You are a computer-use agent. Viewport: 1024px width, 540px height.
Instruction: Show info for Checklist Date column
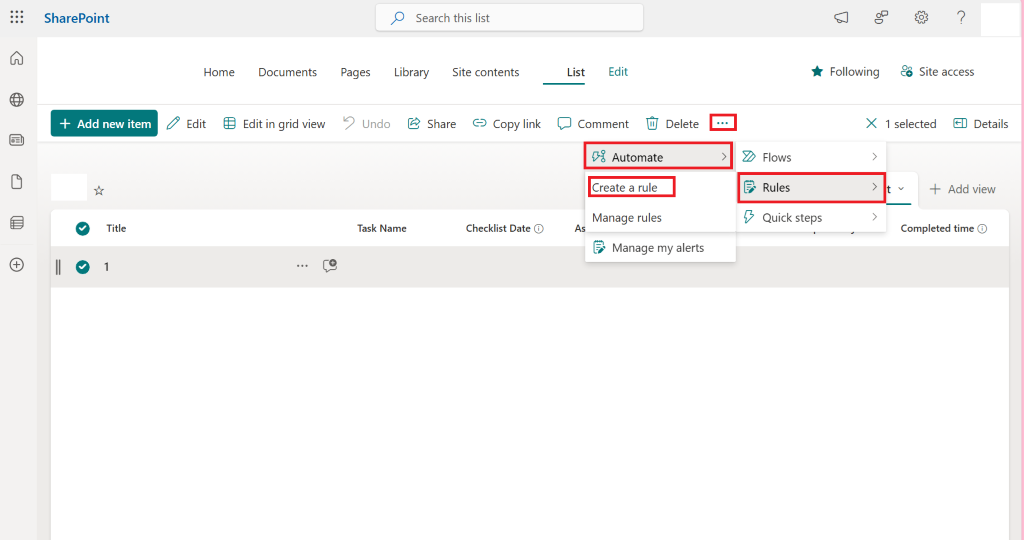coord(539,229)
